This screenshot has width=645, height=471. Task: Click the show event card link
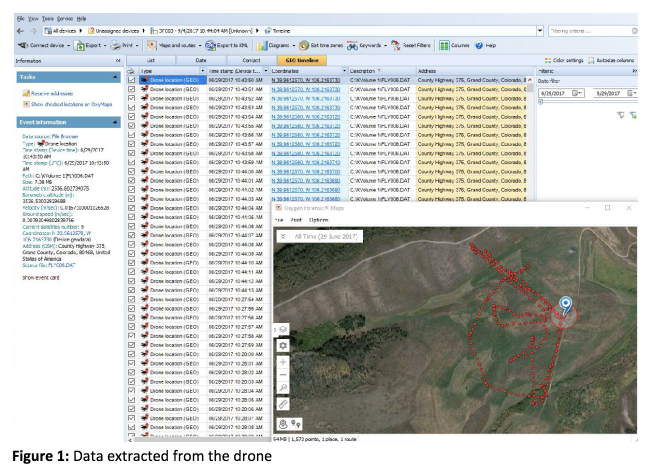(41, 278)
